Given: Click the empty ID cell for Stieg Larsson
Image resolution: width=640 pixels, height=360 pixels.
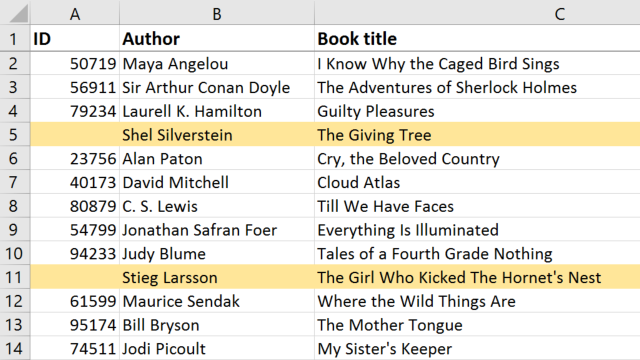Looking at the screenshot, I should pyautogui.click(x=75, y=277).
